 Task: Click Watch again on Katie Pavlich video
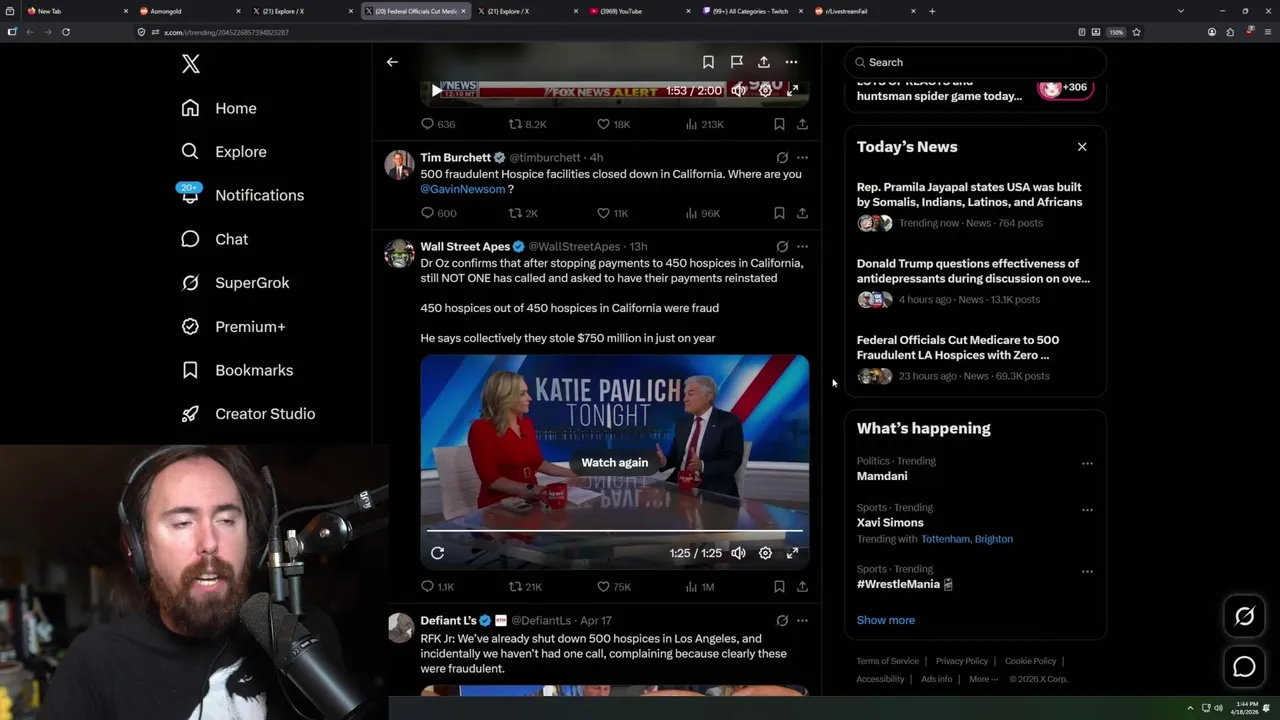615,462
